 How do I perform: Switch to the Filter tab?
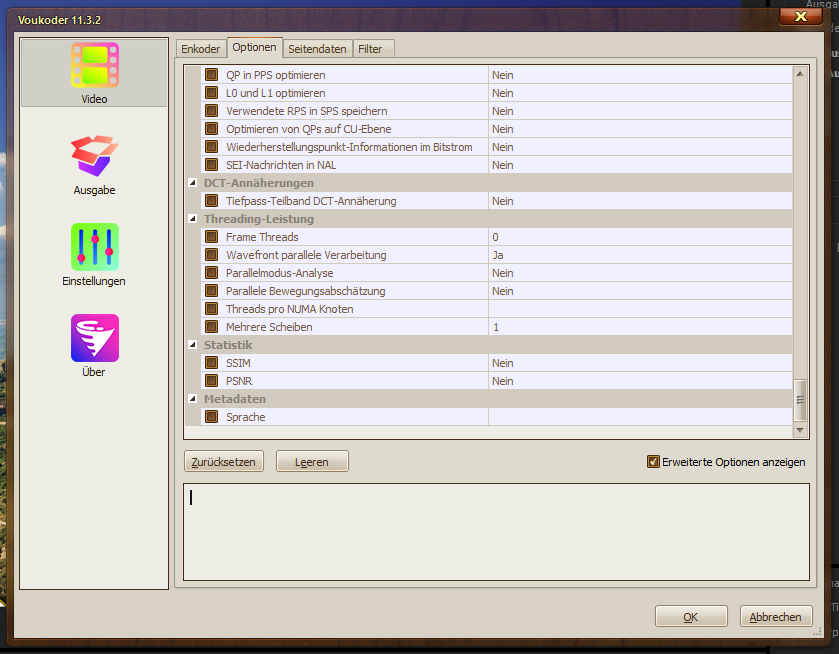tap(374, 48)
